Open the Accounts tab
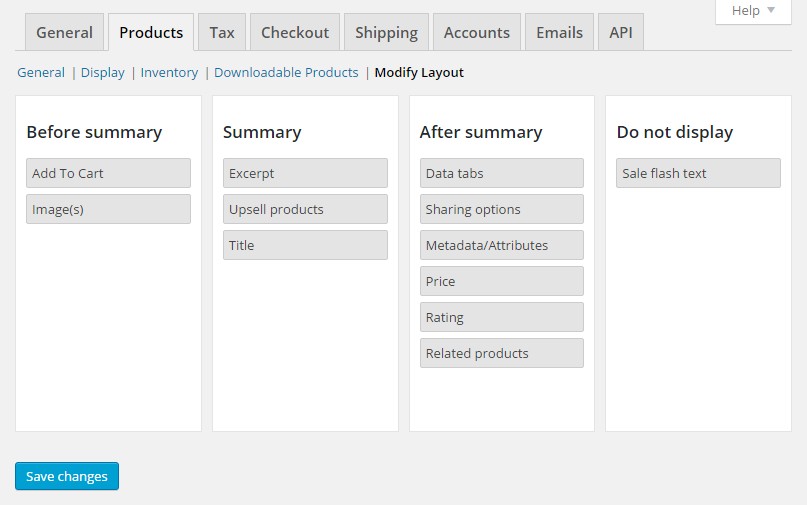 [x=476, y=32]
